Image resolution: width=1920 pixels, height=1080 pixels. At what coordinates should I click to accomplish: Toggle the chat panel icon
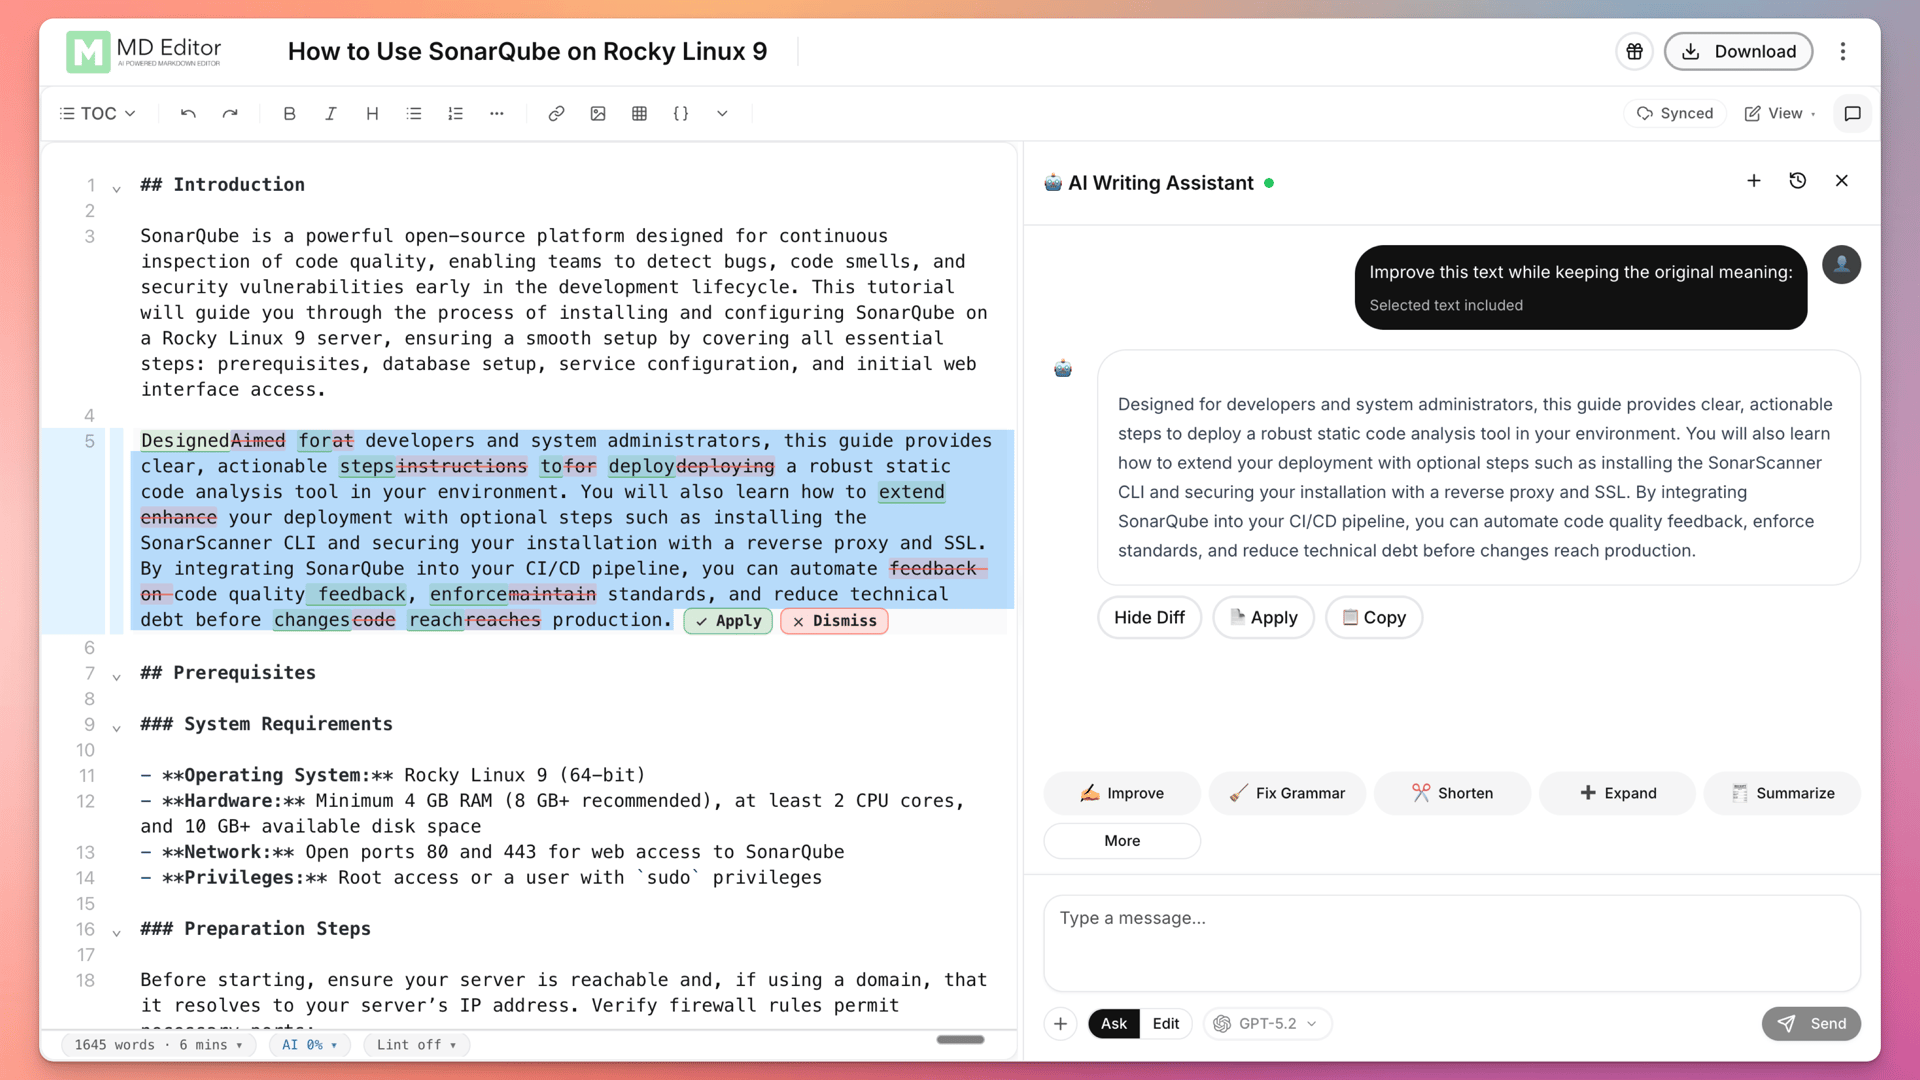click(1852, 114)
